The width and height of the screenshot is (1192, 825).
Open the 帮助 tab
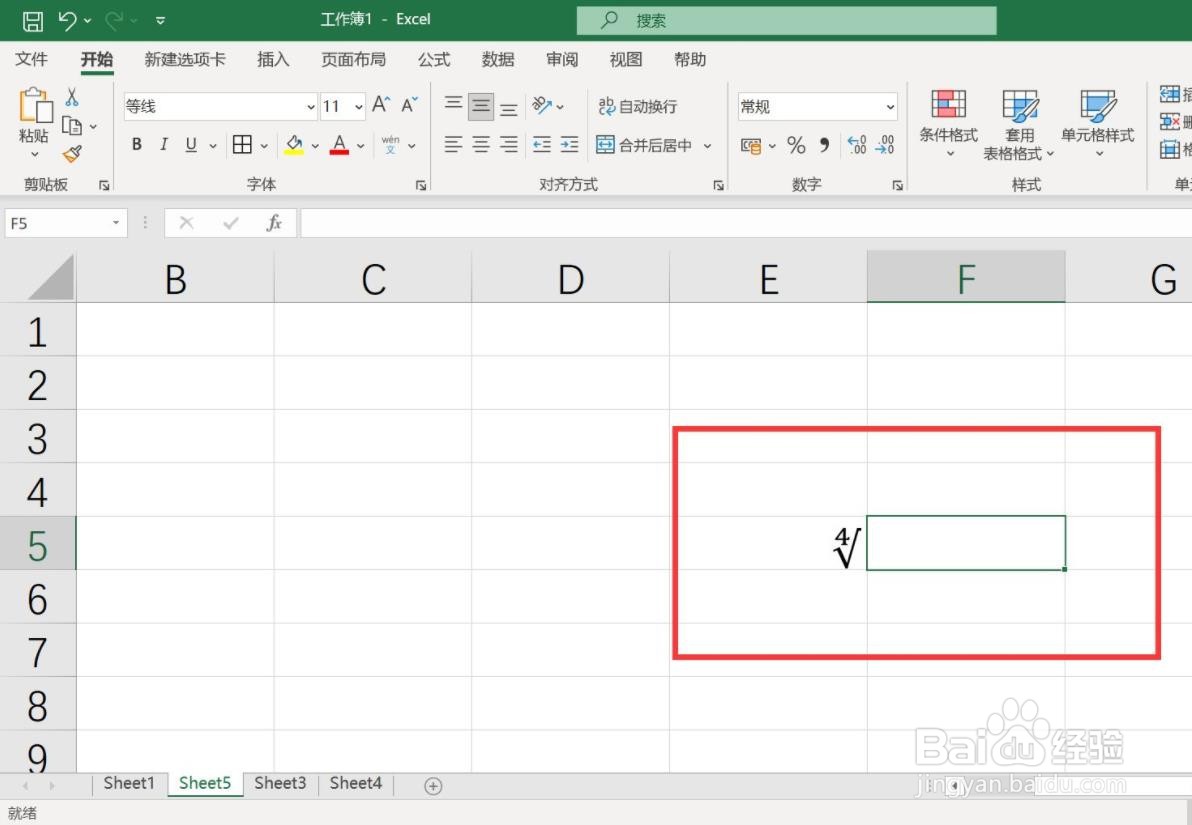coord(690,59)
